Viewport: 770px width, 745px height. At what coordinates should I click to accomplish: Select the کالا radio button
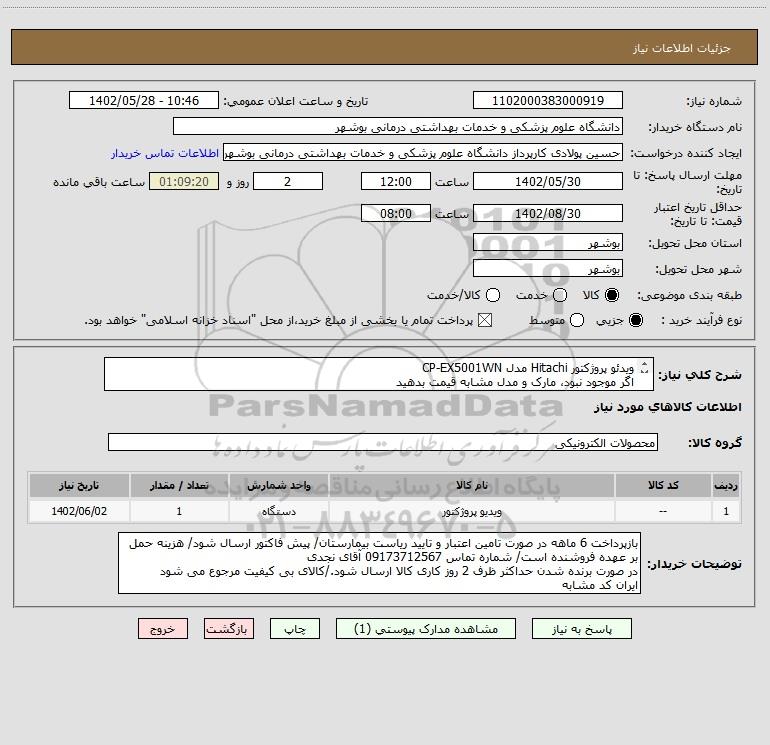612,295
